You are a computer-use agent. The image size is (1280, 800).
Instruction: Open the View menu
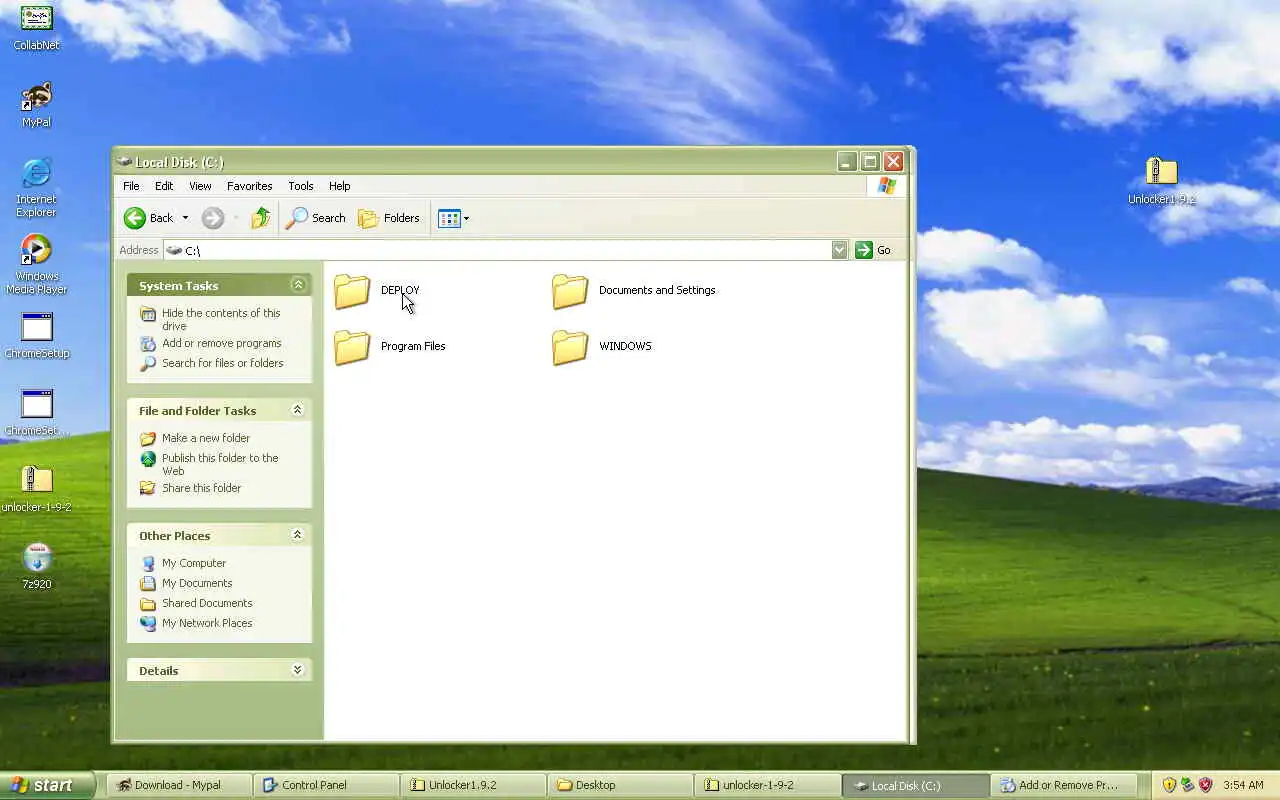click(x=200, y=186)
